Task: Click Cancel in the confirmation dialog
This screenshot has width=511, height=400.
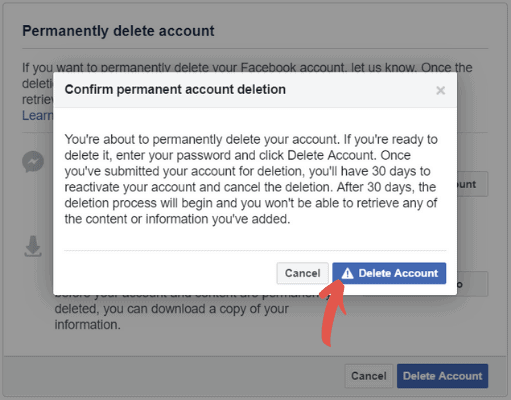Action: click(302, 273)
